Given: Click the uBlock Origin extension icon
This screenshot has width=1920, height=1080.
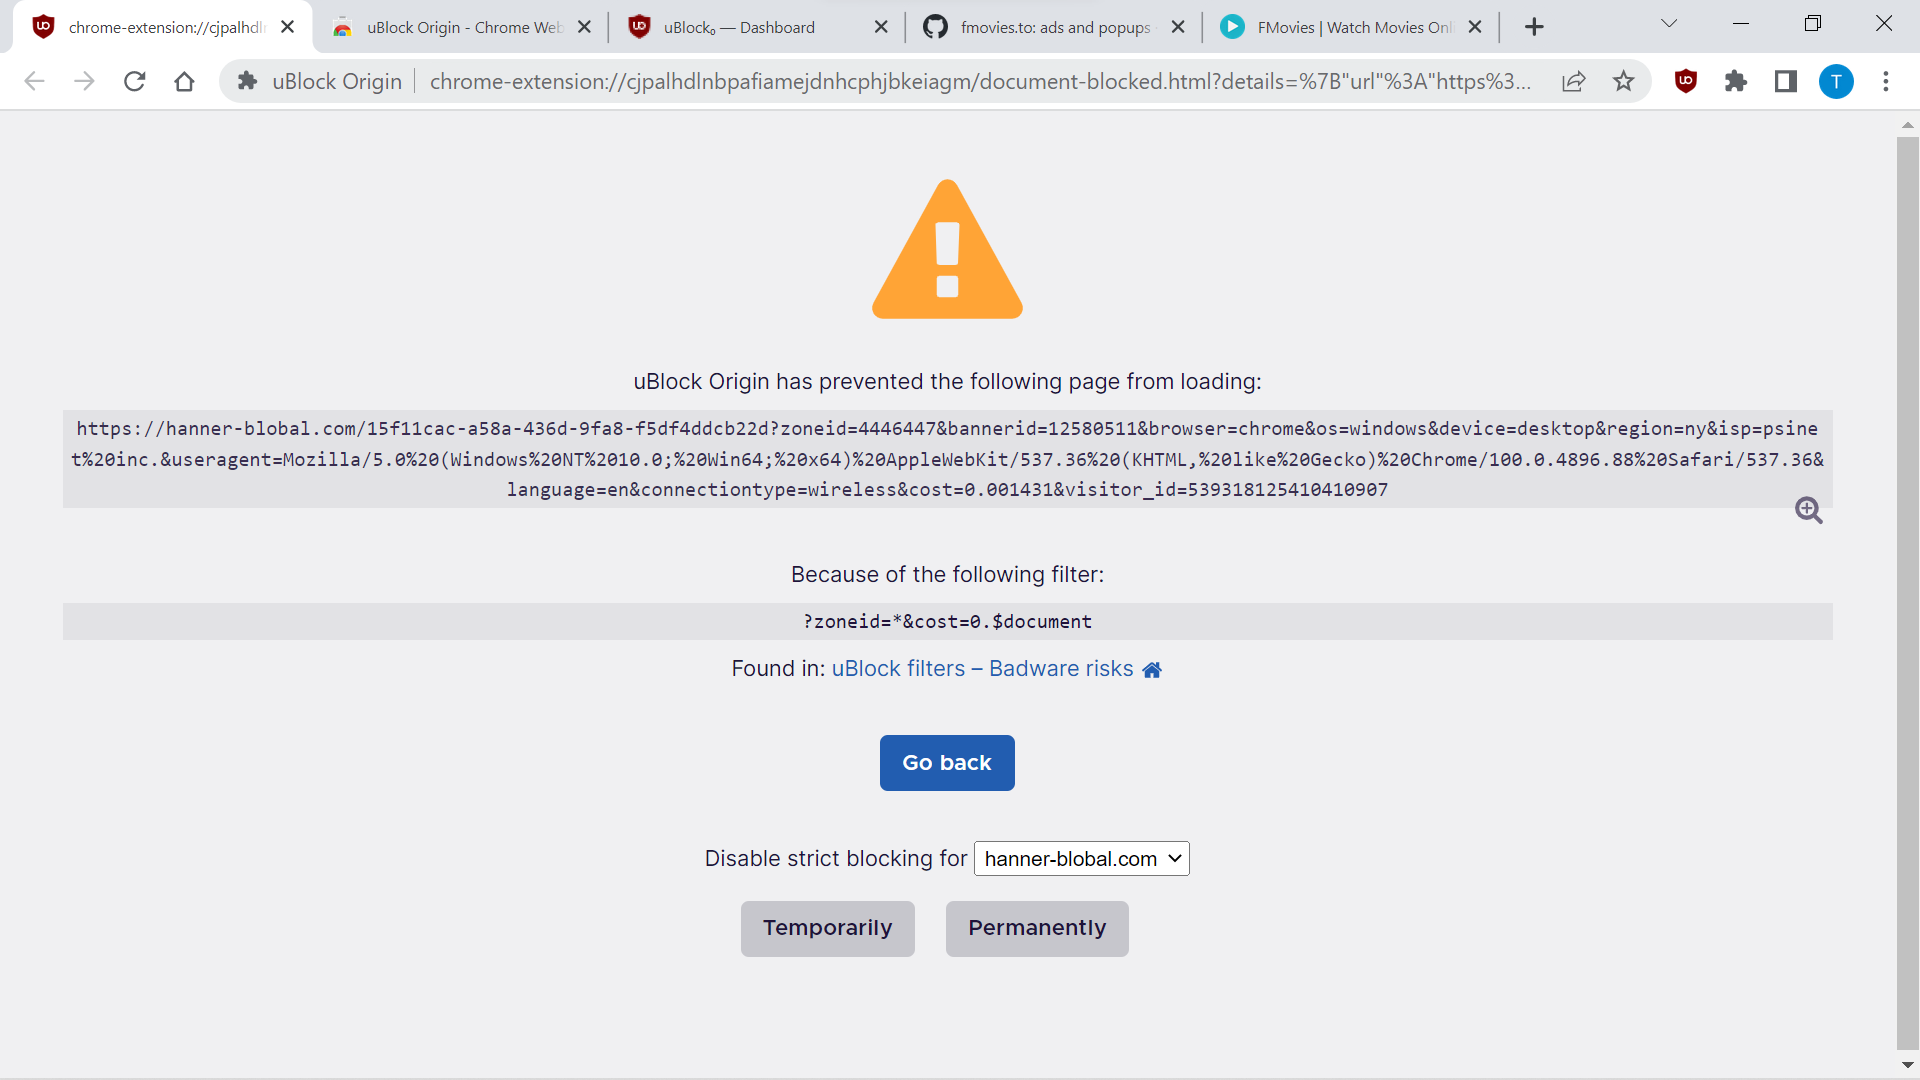Looking at the screenshot, I should (x=1686, y=81).
